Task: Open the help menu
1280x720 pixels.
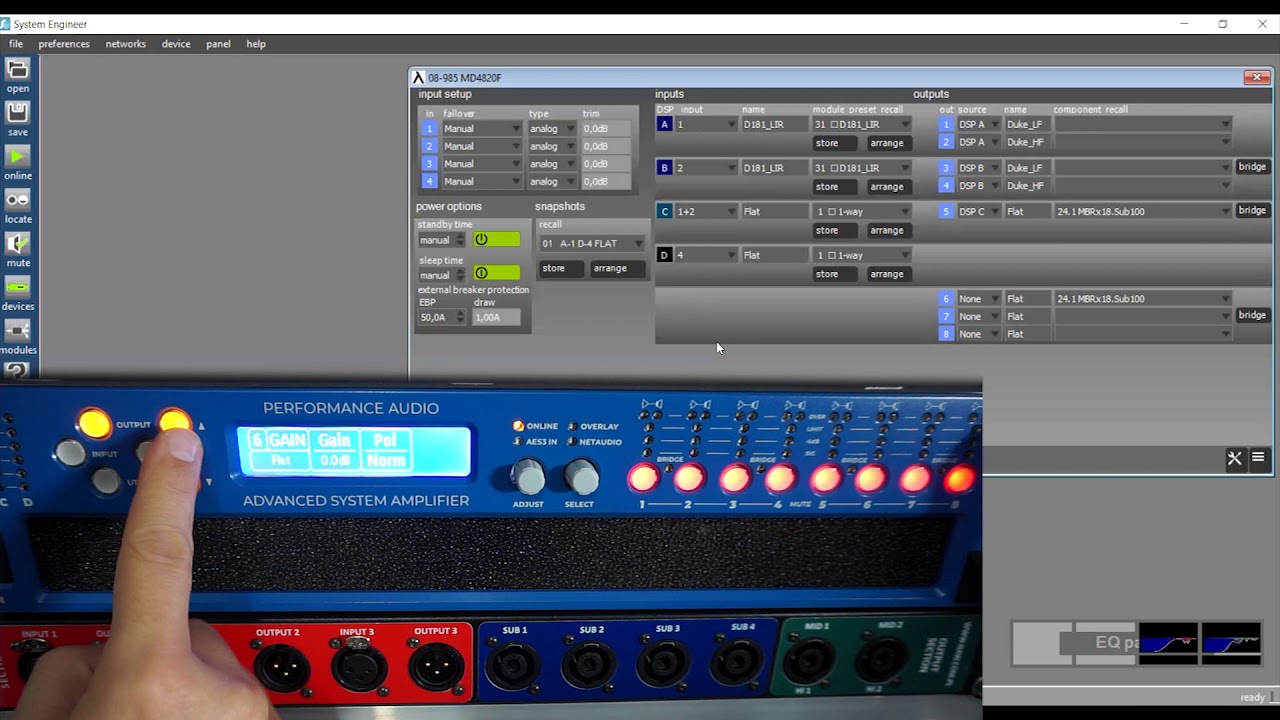Action: click(x=256, y=44)
